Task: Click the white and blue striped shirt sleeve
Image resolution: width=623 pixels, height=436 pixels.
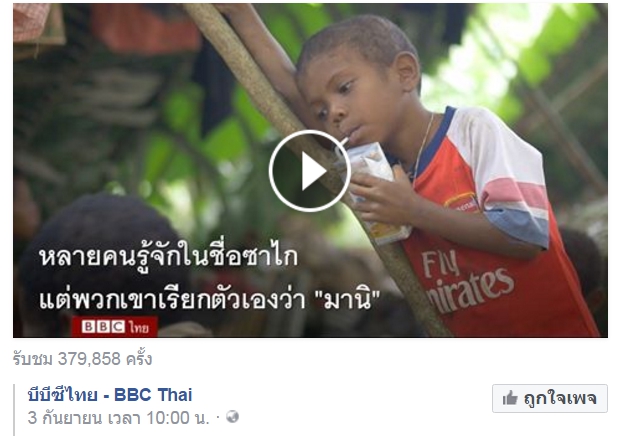Action: click(513, 183)
